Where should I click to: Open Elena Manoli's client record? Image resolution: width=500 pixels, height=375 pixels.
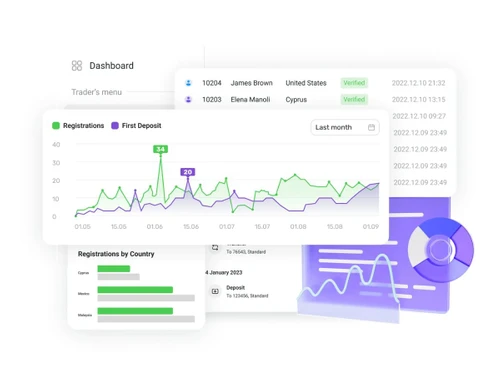pyautogui.click(x=250, y=99)
